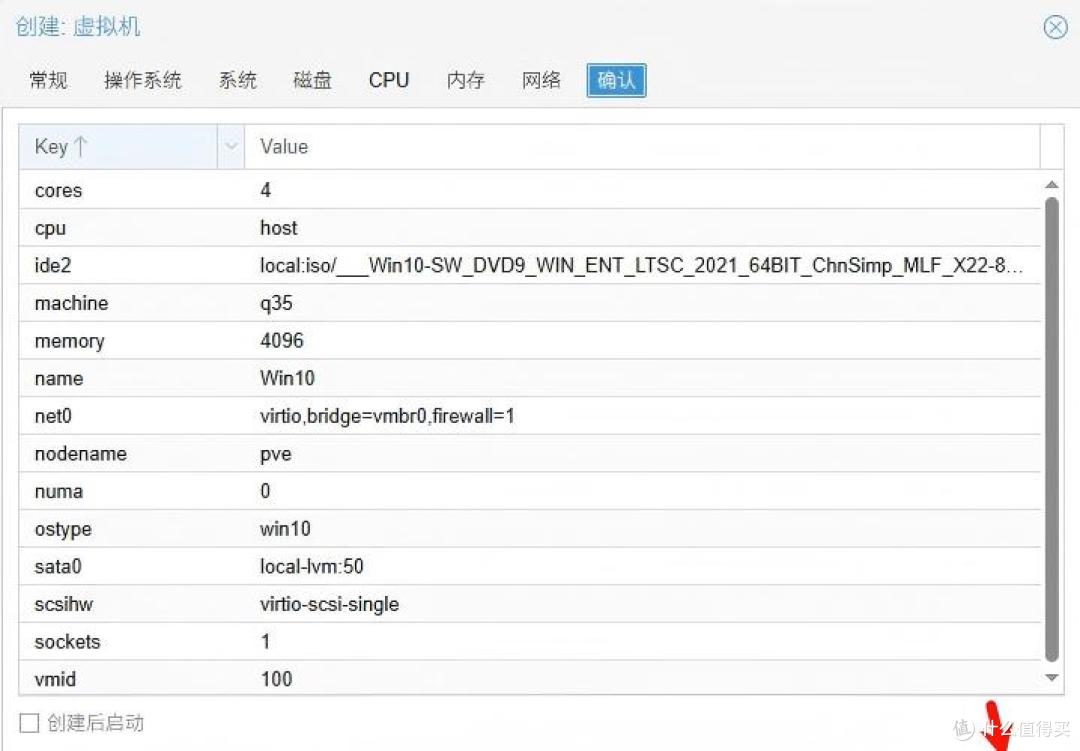Open the CPU tab

(x=388, y=81)
